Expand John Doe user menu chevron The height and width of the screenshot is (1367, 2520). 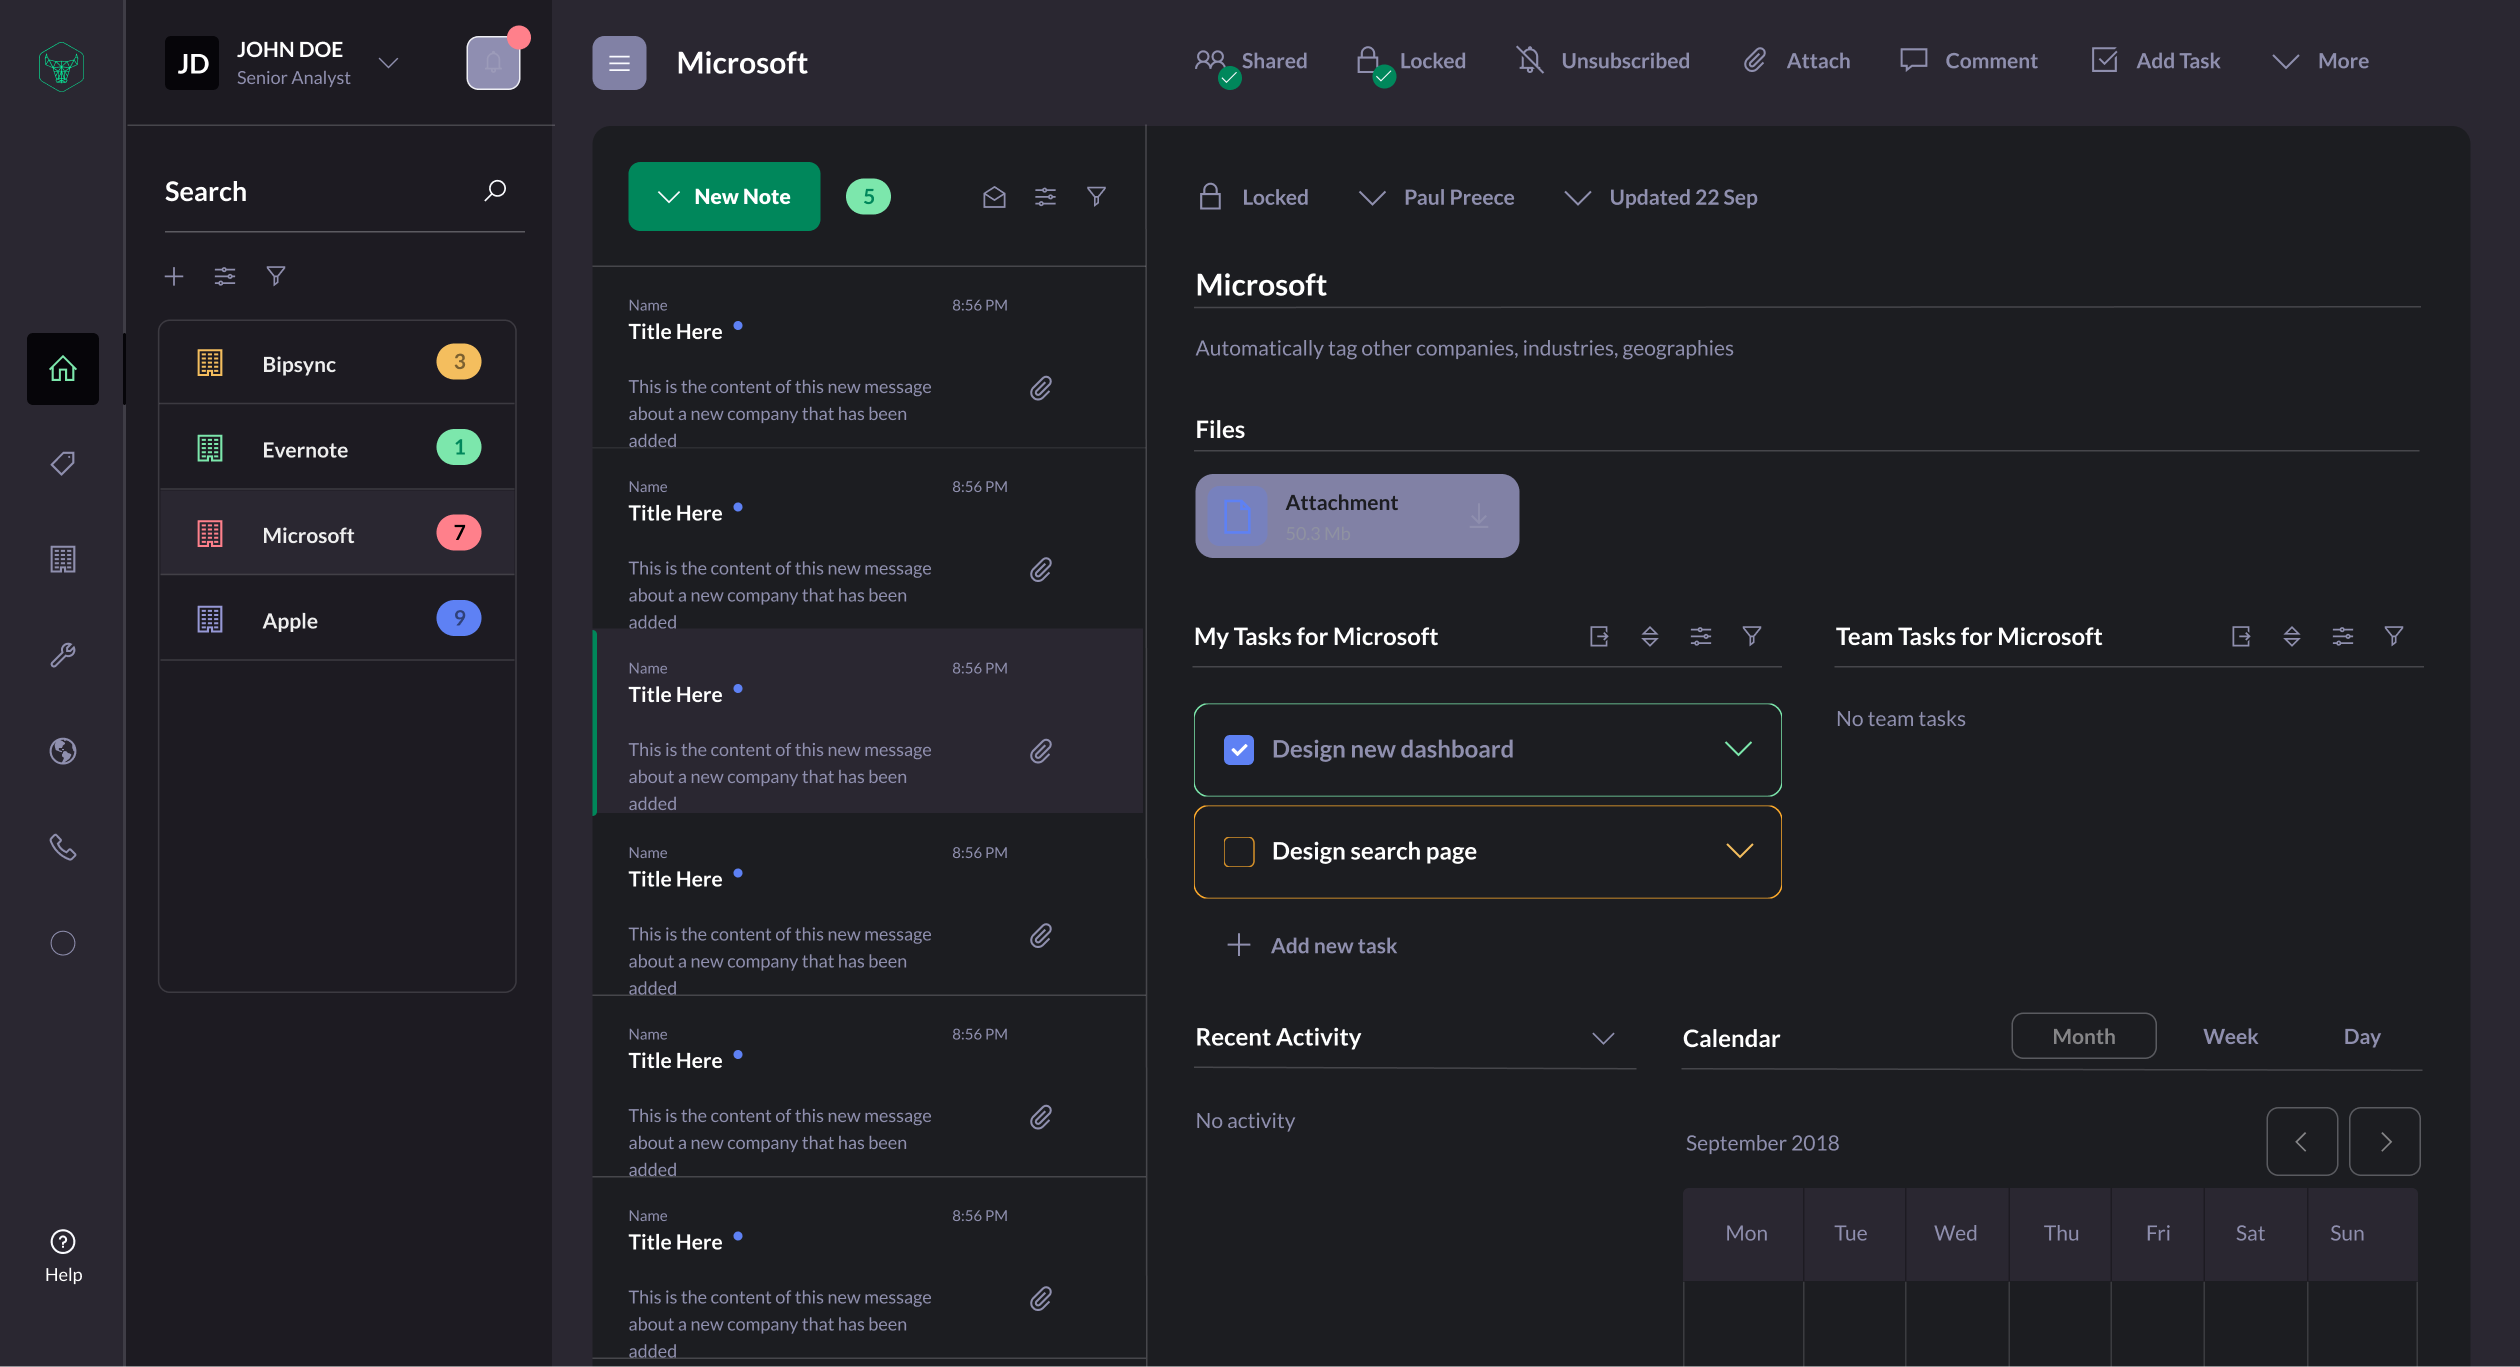[x=389, y=63]
